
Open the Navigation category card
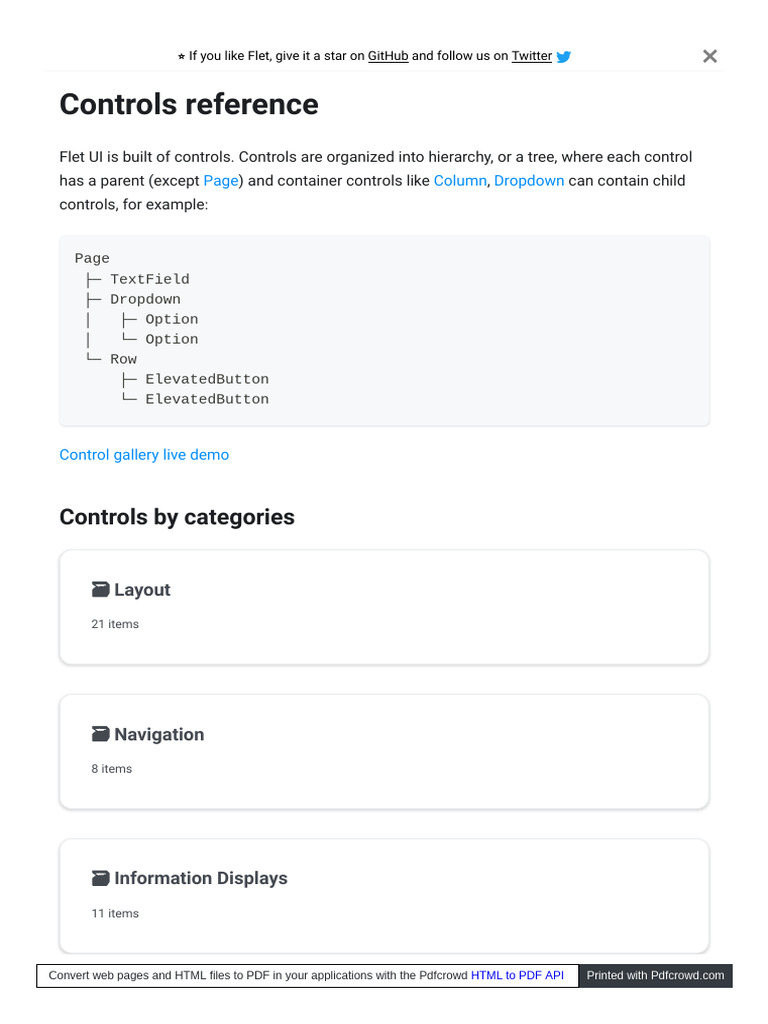click(384, 751)
